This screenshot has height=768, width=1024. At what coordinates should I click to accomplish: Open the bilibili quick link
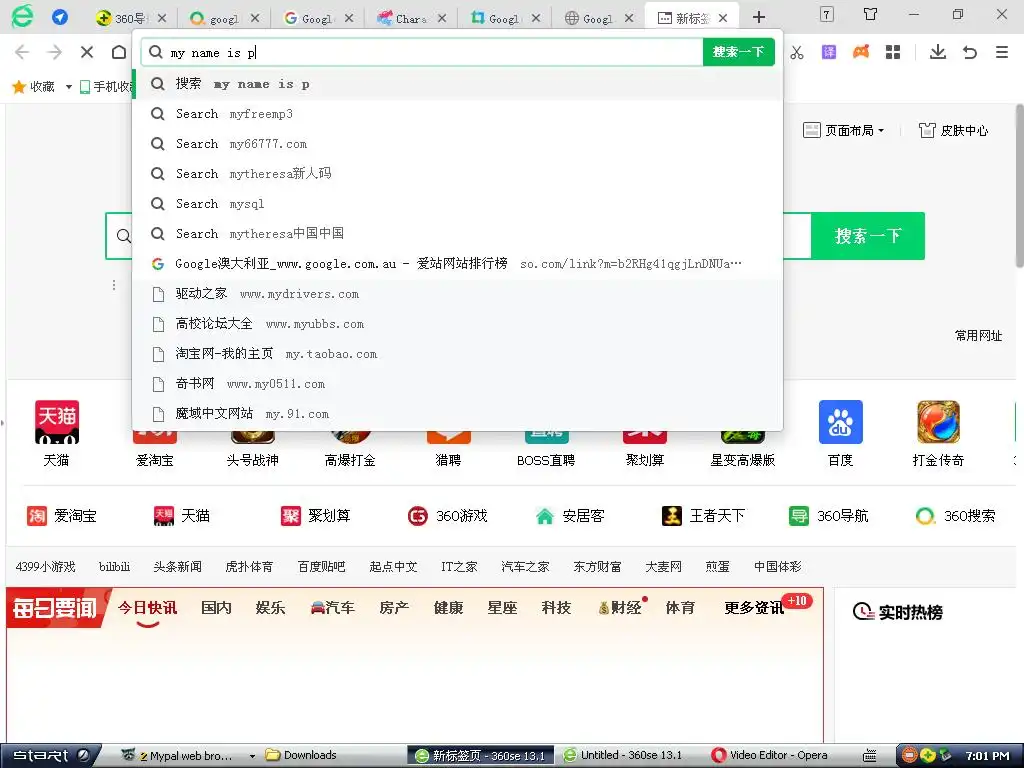114,567
